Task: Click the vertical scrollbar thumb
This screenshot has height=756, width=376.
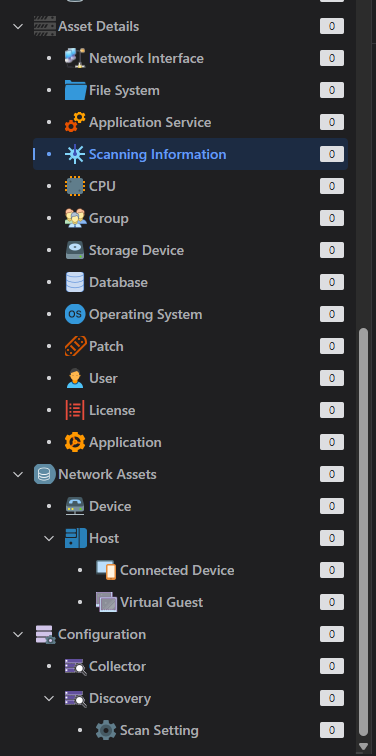Action: click(363, 533)
